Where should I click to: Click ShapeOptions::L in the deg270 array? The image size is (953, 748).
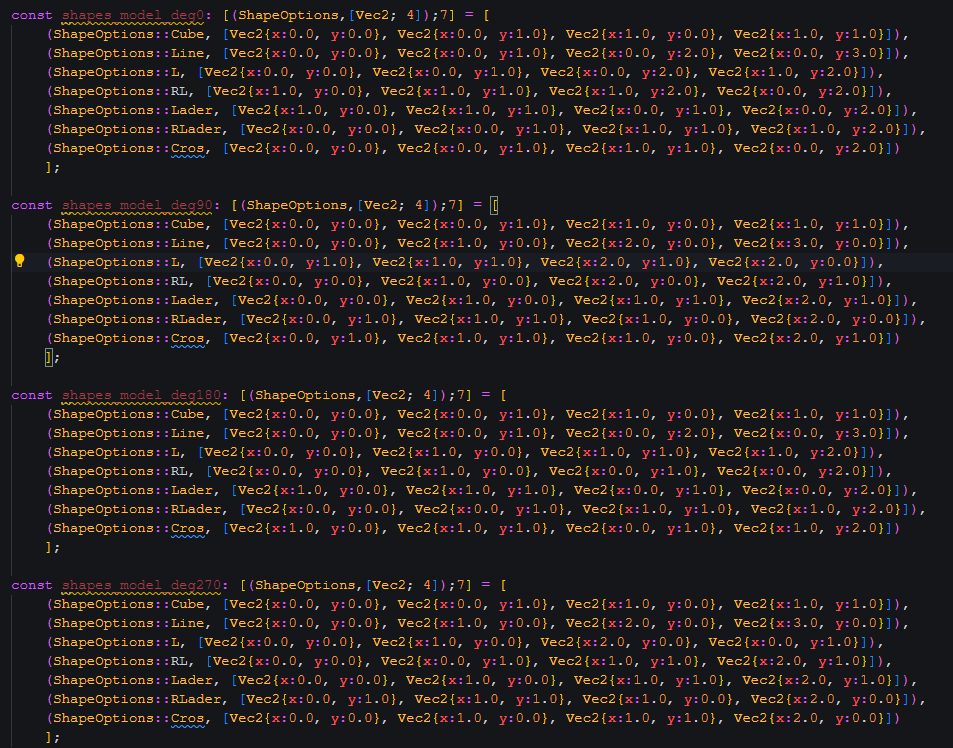tap(116, 642)
